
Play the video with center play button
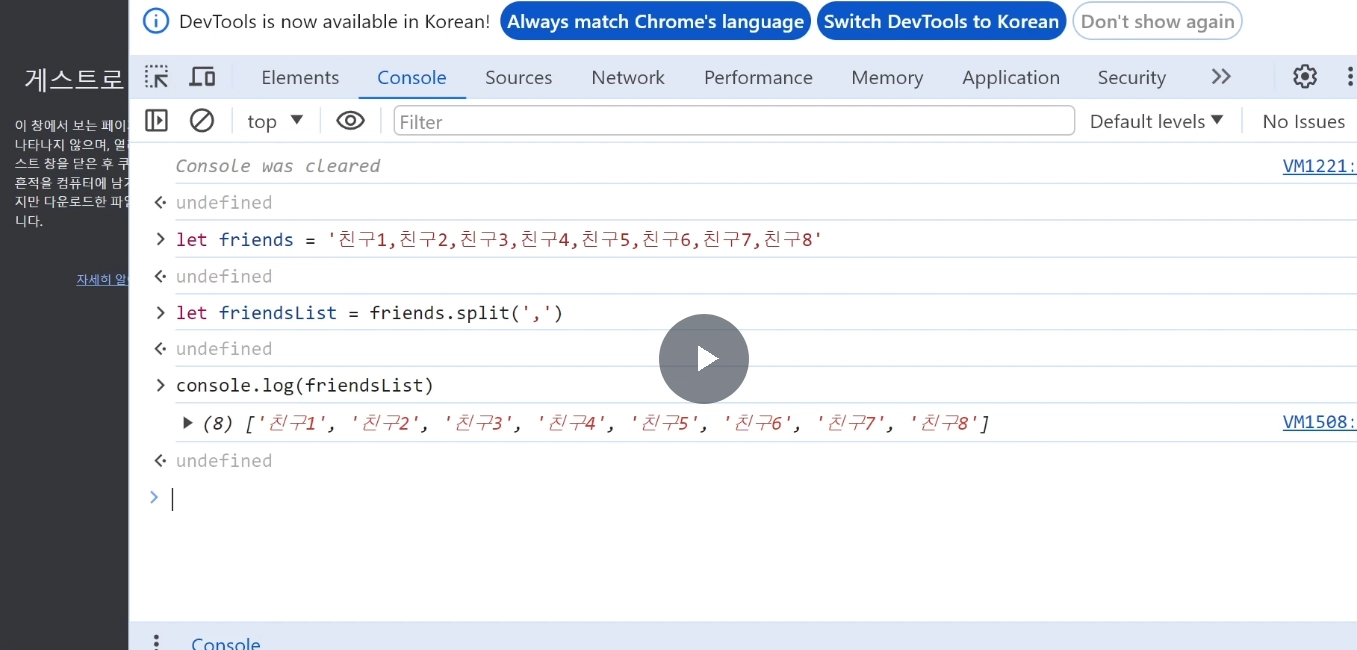click(x=704, y=359)
